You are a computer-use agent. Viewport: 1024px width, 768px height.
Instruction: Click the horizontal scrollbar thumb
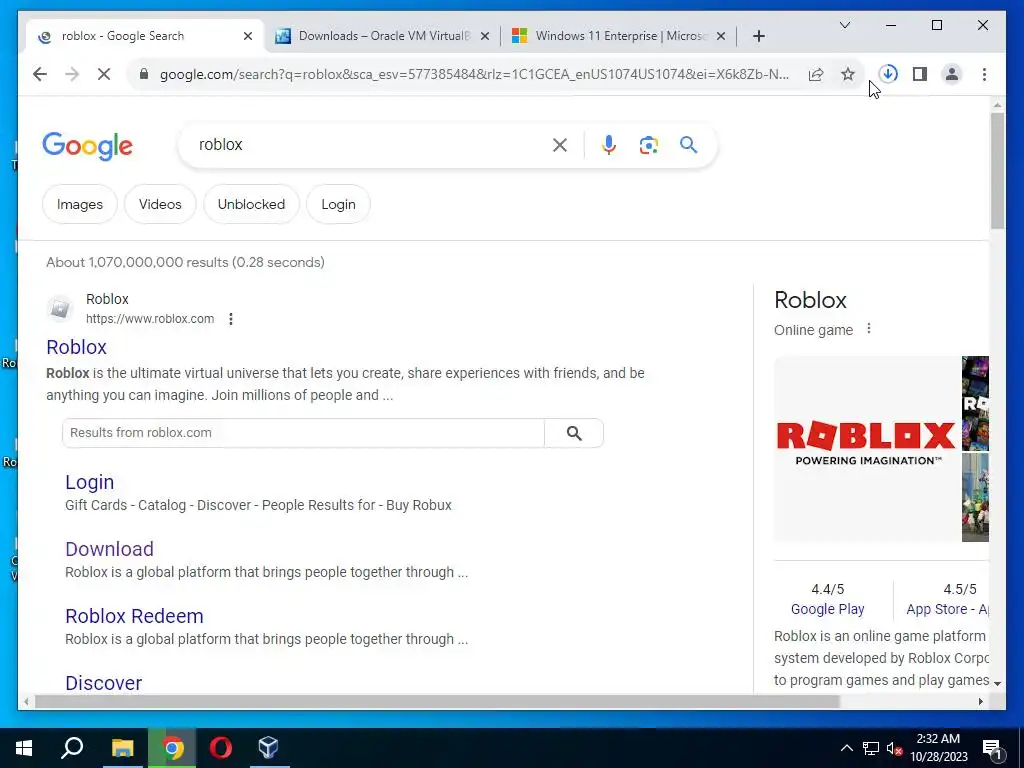[437, 702]
